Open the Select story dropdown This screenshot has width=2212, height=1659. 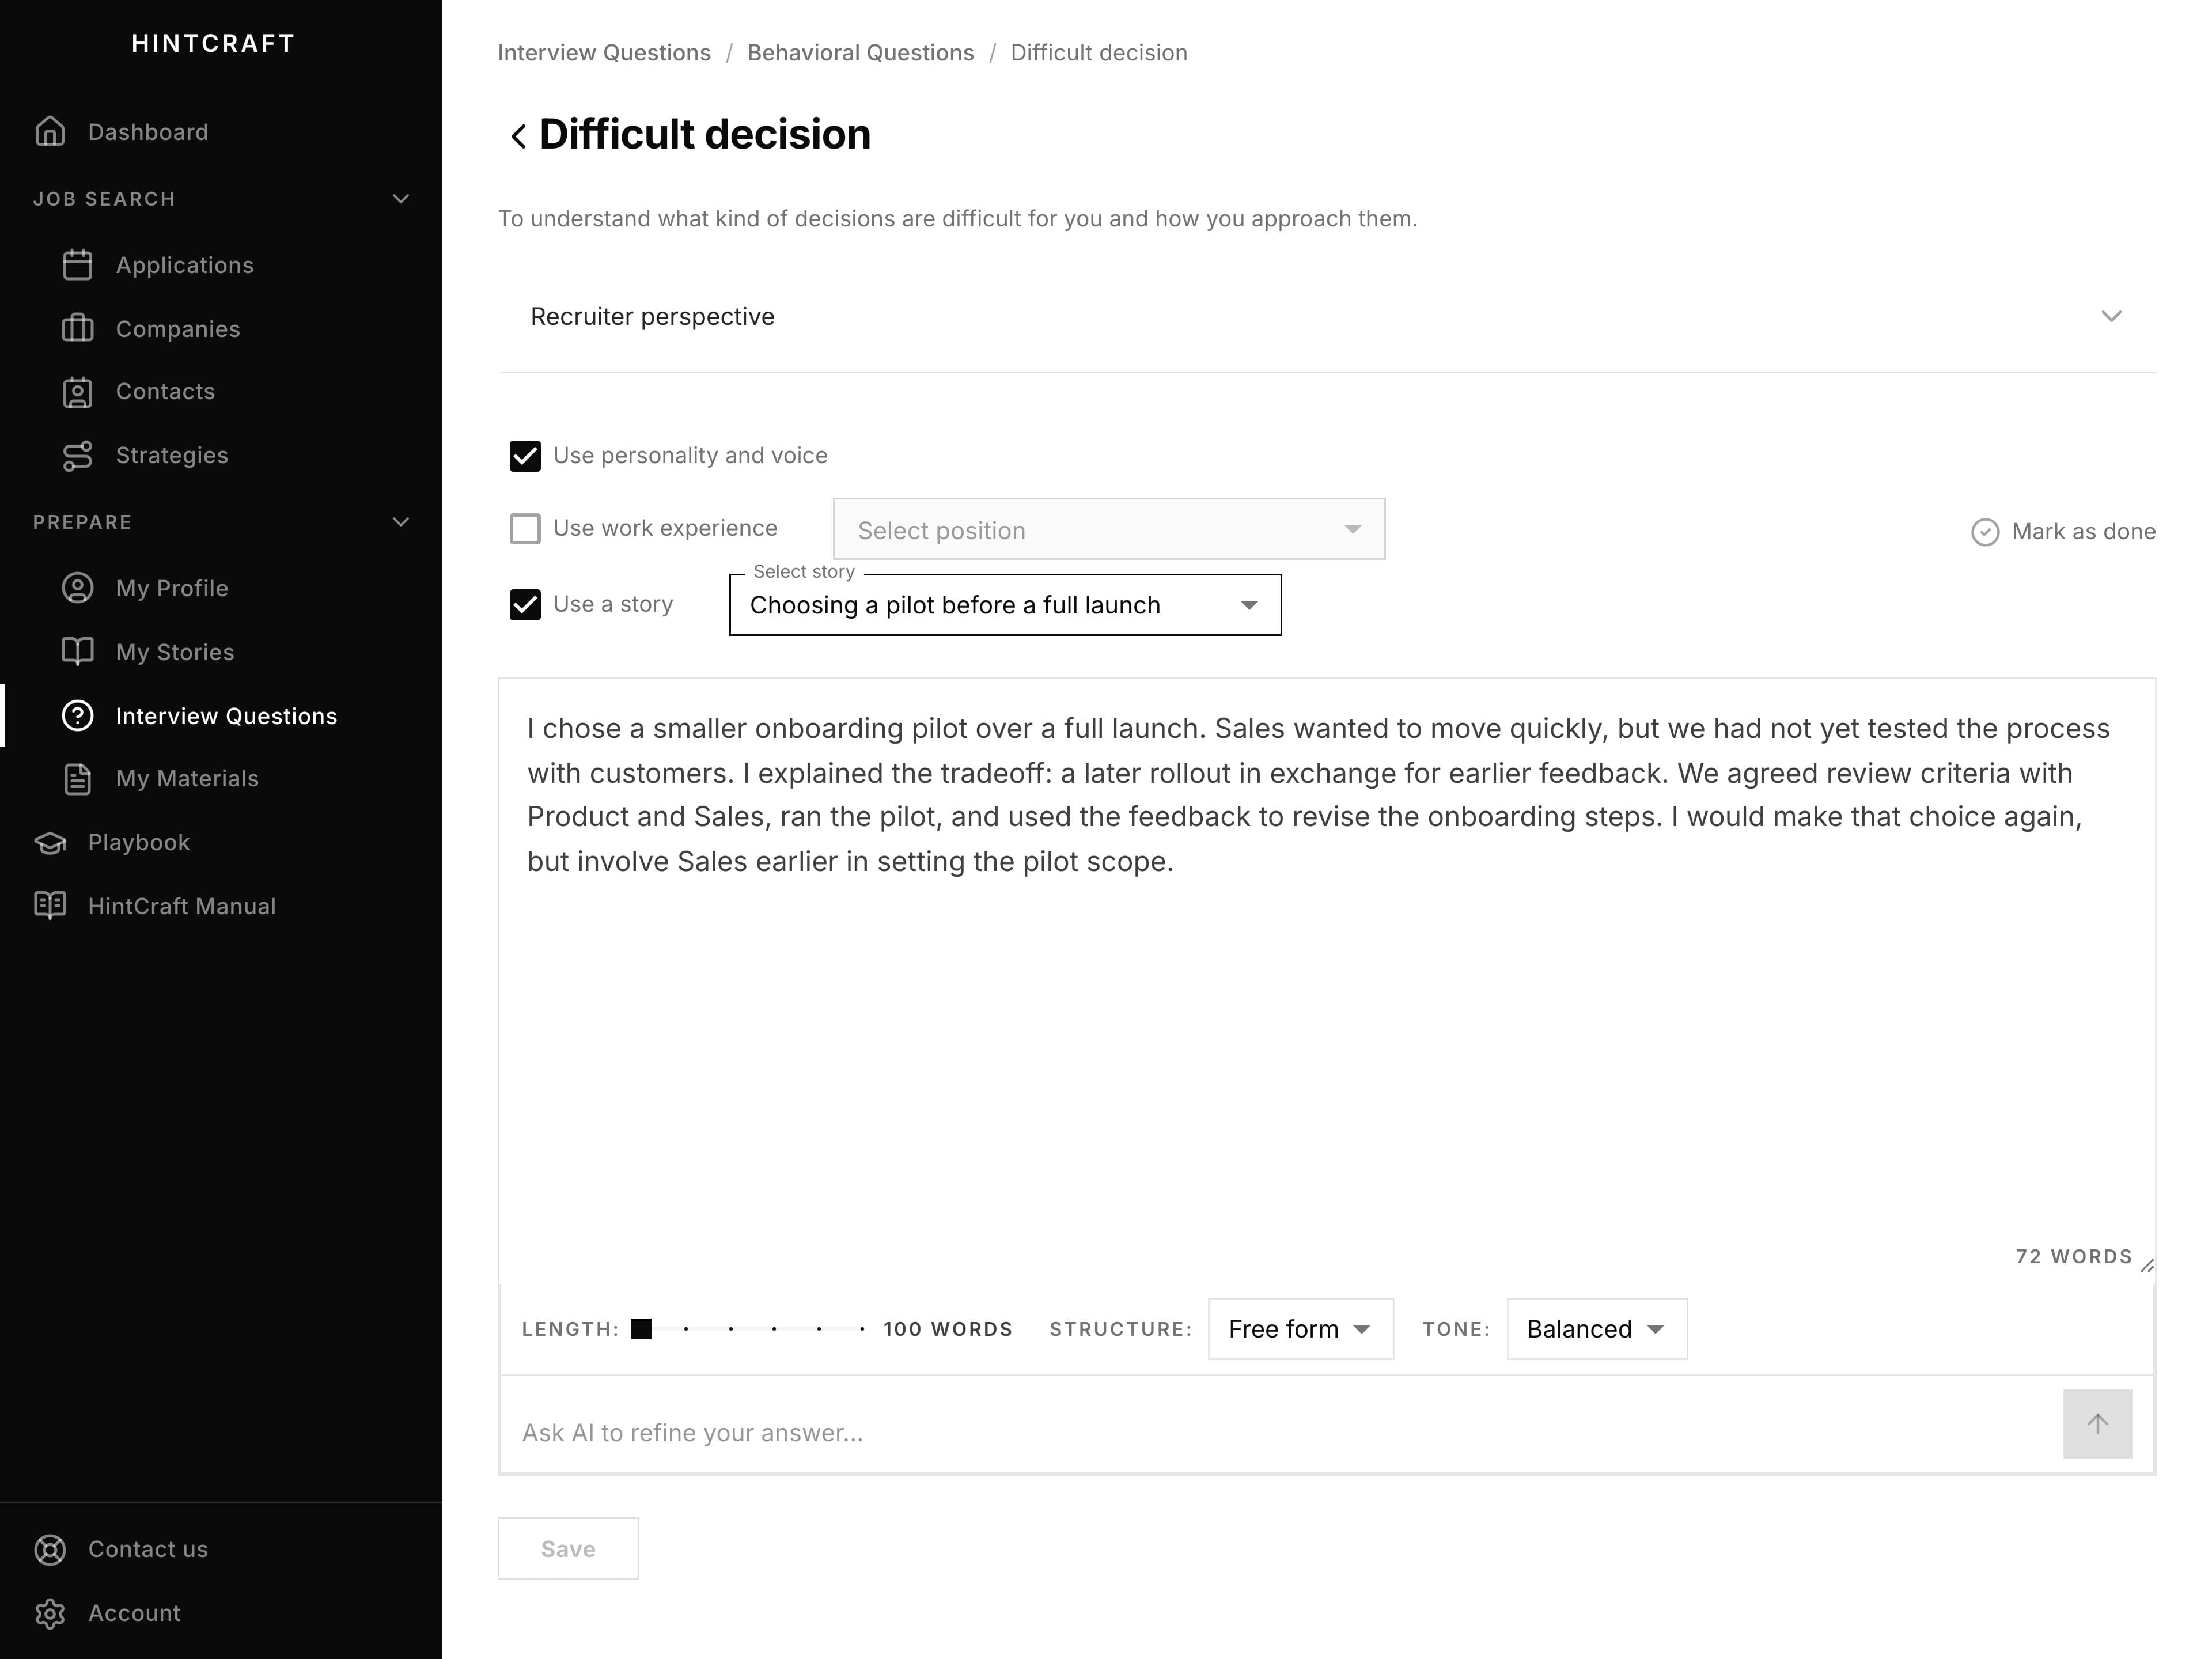point(1005,605)
